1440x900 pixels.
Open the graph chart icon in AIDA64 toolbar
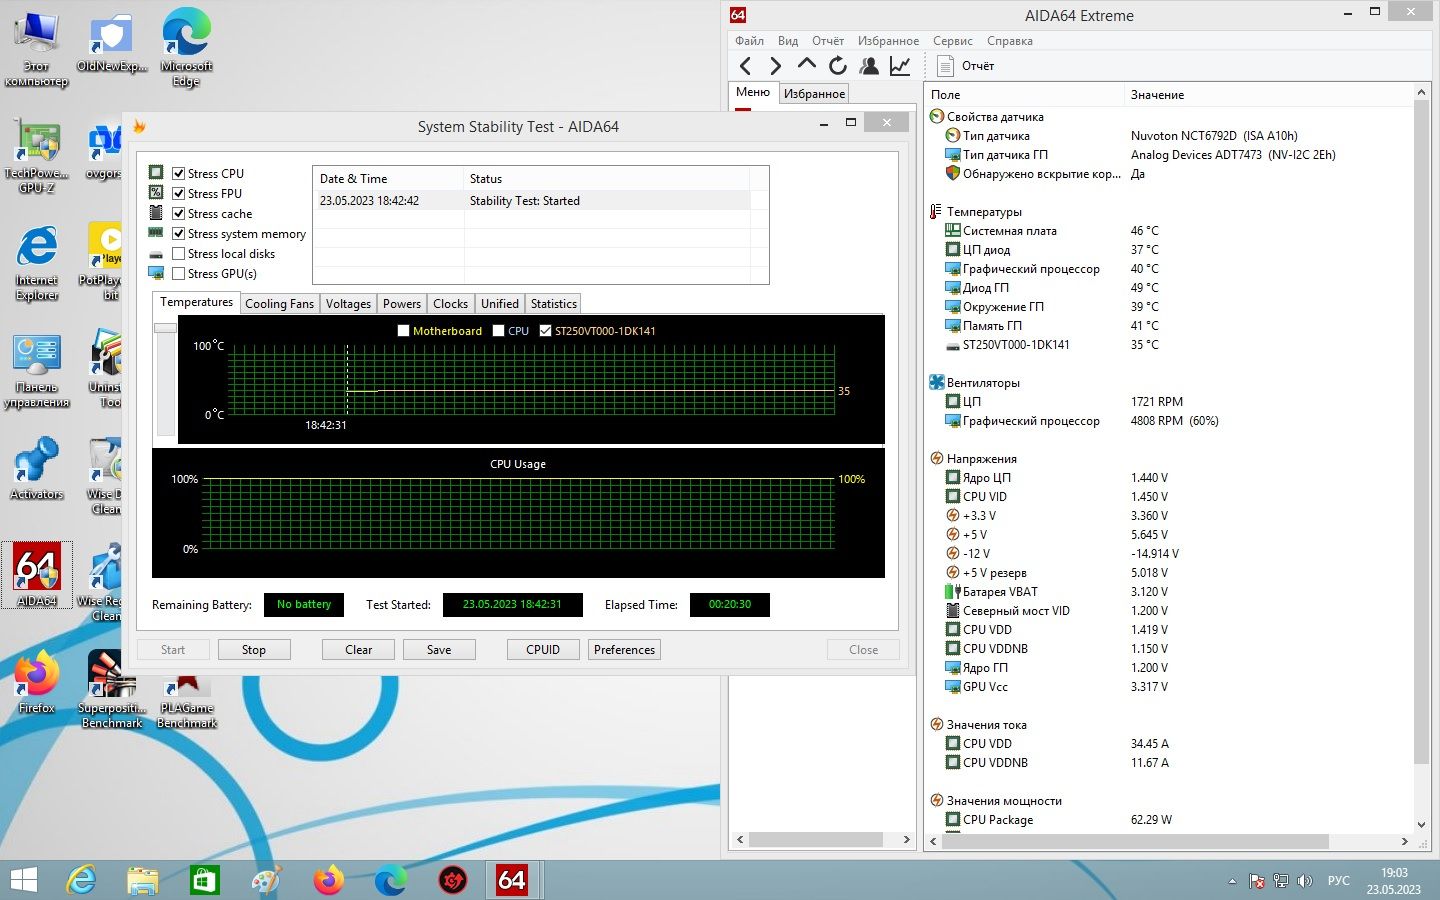900,66
